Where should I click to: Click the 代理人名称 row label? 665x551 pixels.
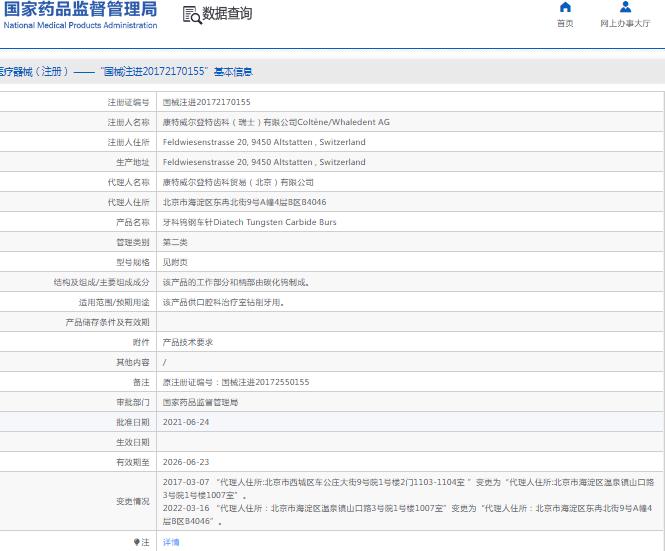click(128, 182)
